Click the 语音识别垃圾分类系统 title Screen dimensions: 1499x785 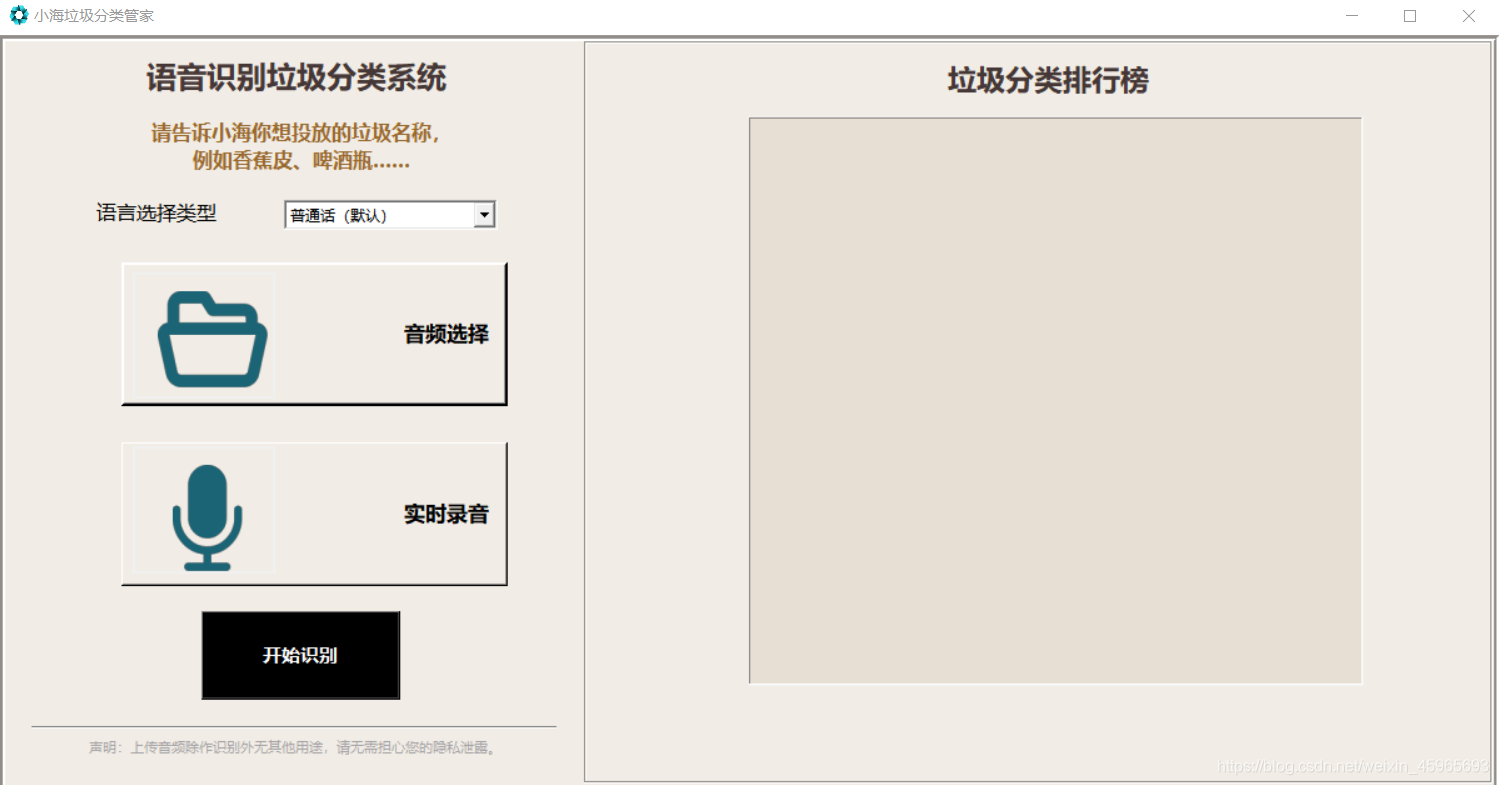(x=296, y=78)
